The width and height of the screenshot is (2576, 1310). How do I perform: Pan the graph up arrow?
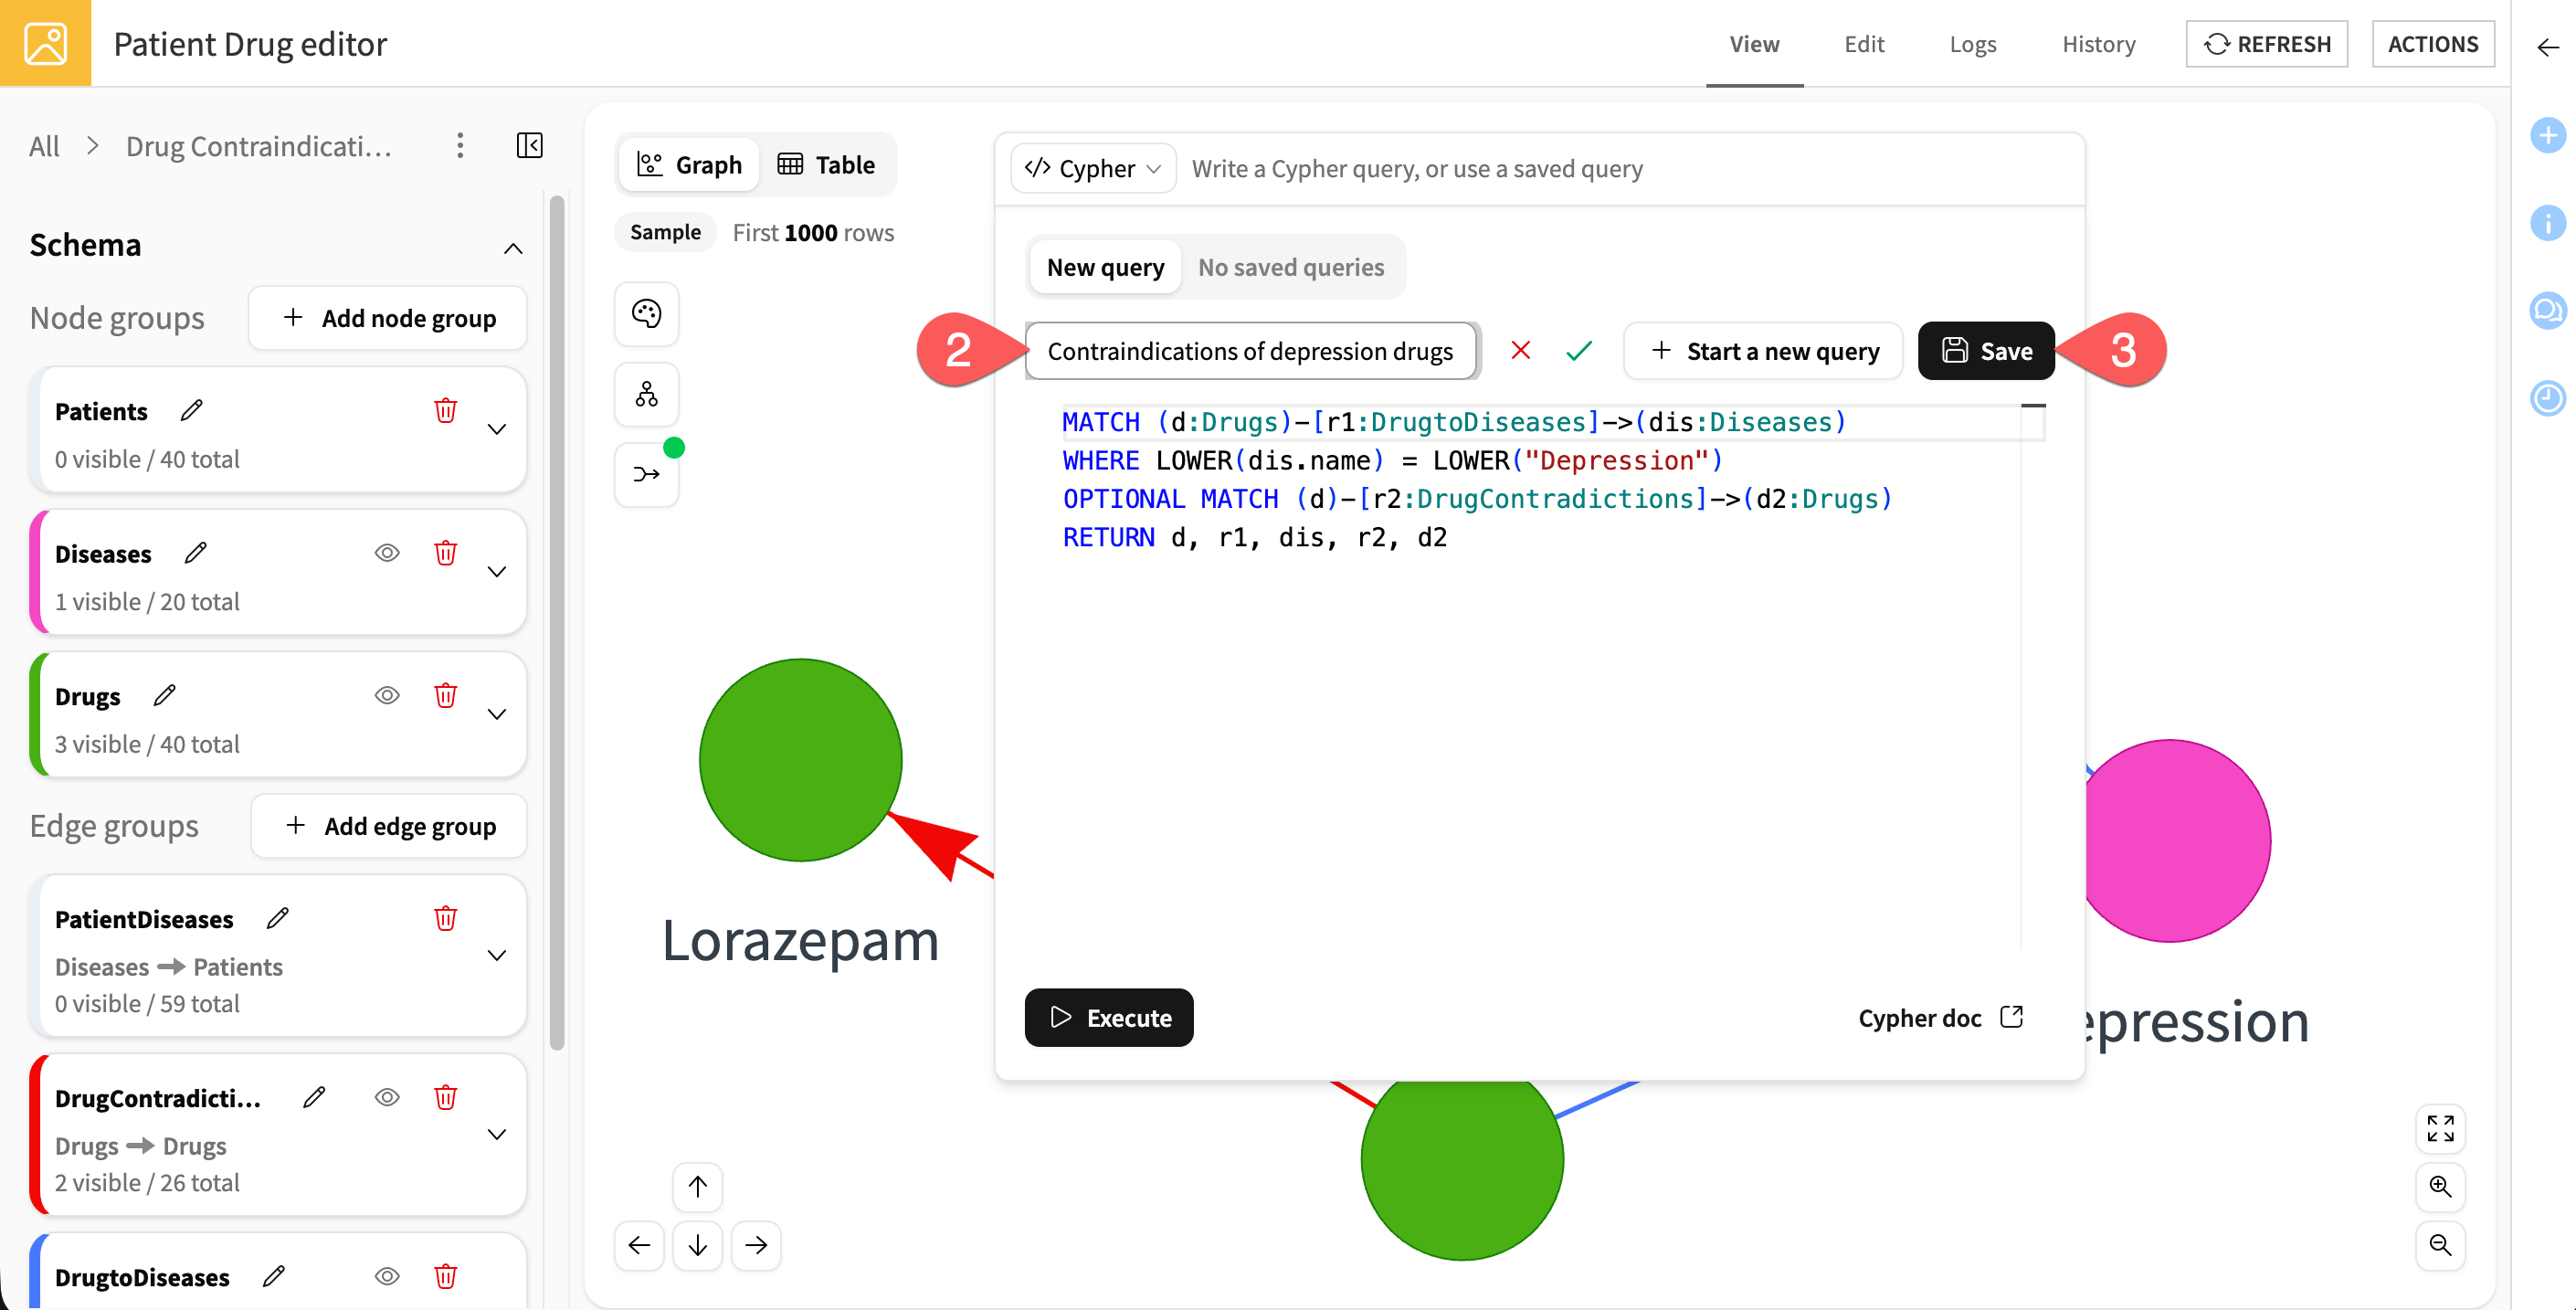point(698,1187)
